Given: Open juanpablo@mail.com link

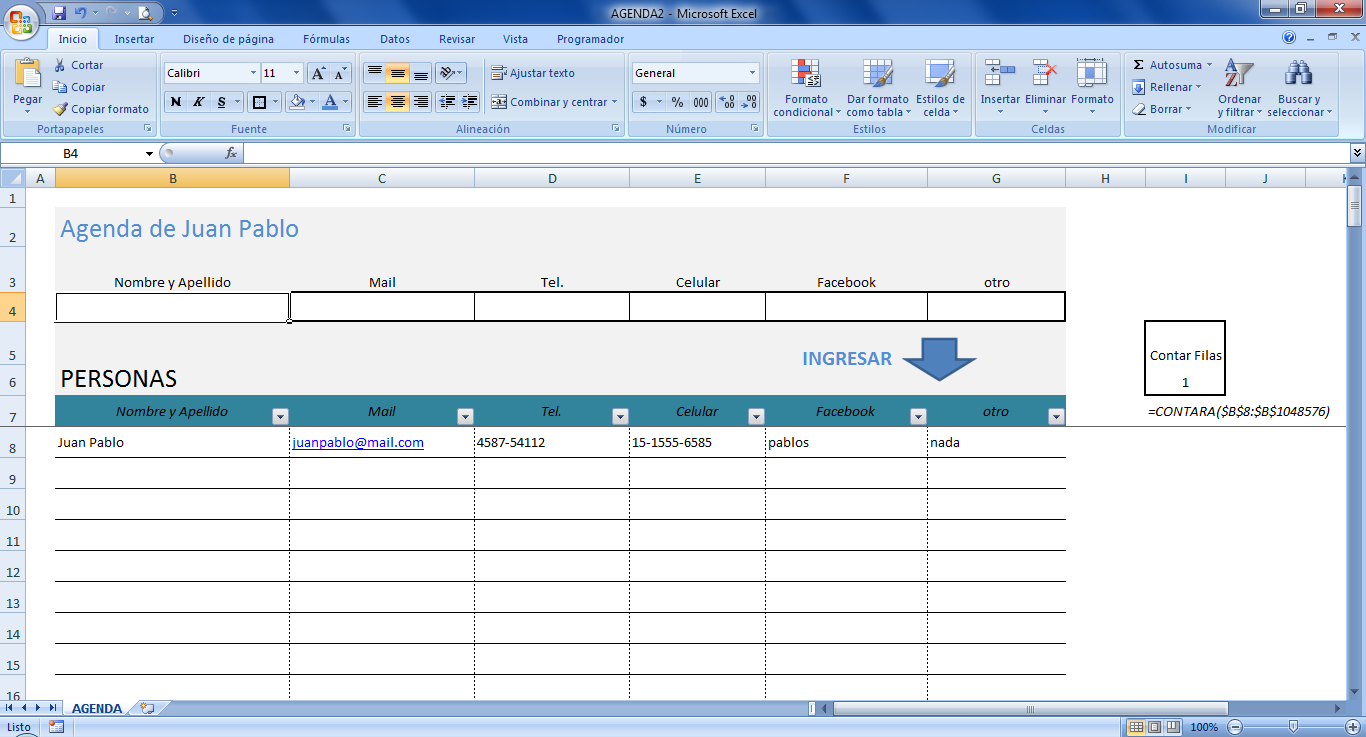Looking at the screenshot, I should pos(358,442).
